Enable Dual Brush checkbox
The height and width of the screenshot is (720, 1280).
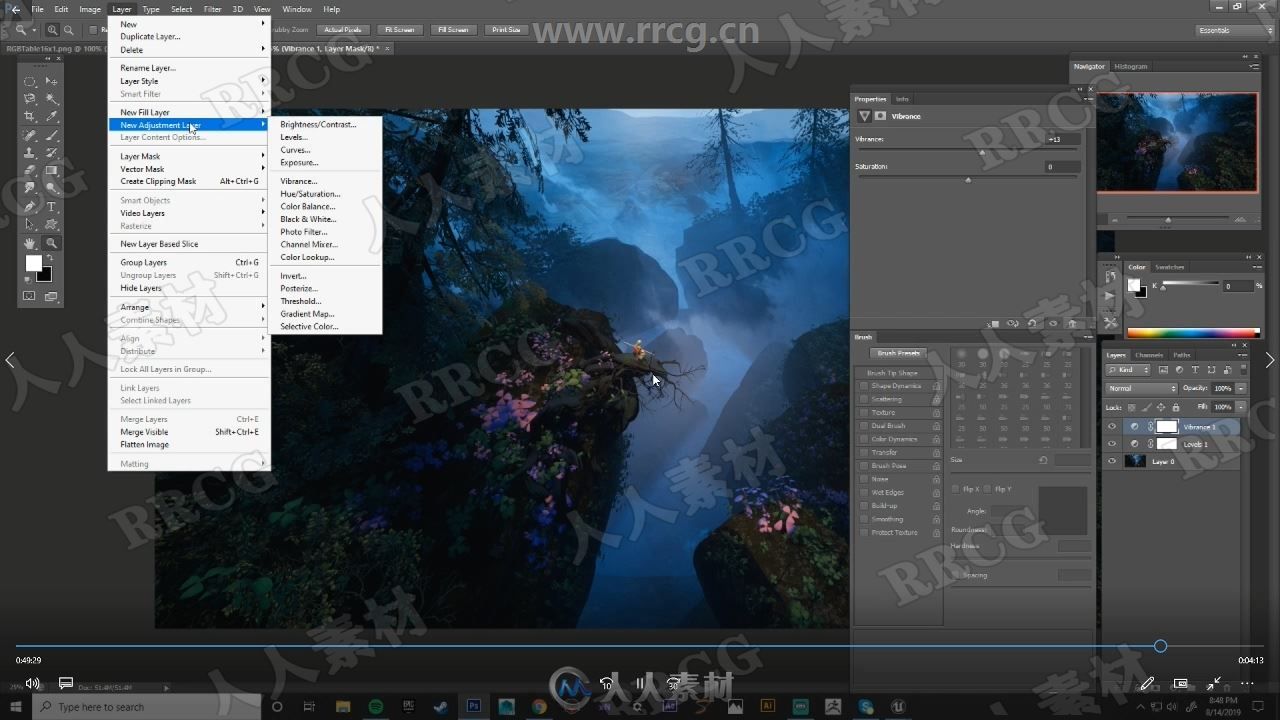coord(864,426)
